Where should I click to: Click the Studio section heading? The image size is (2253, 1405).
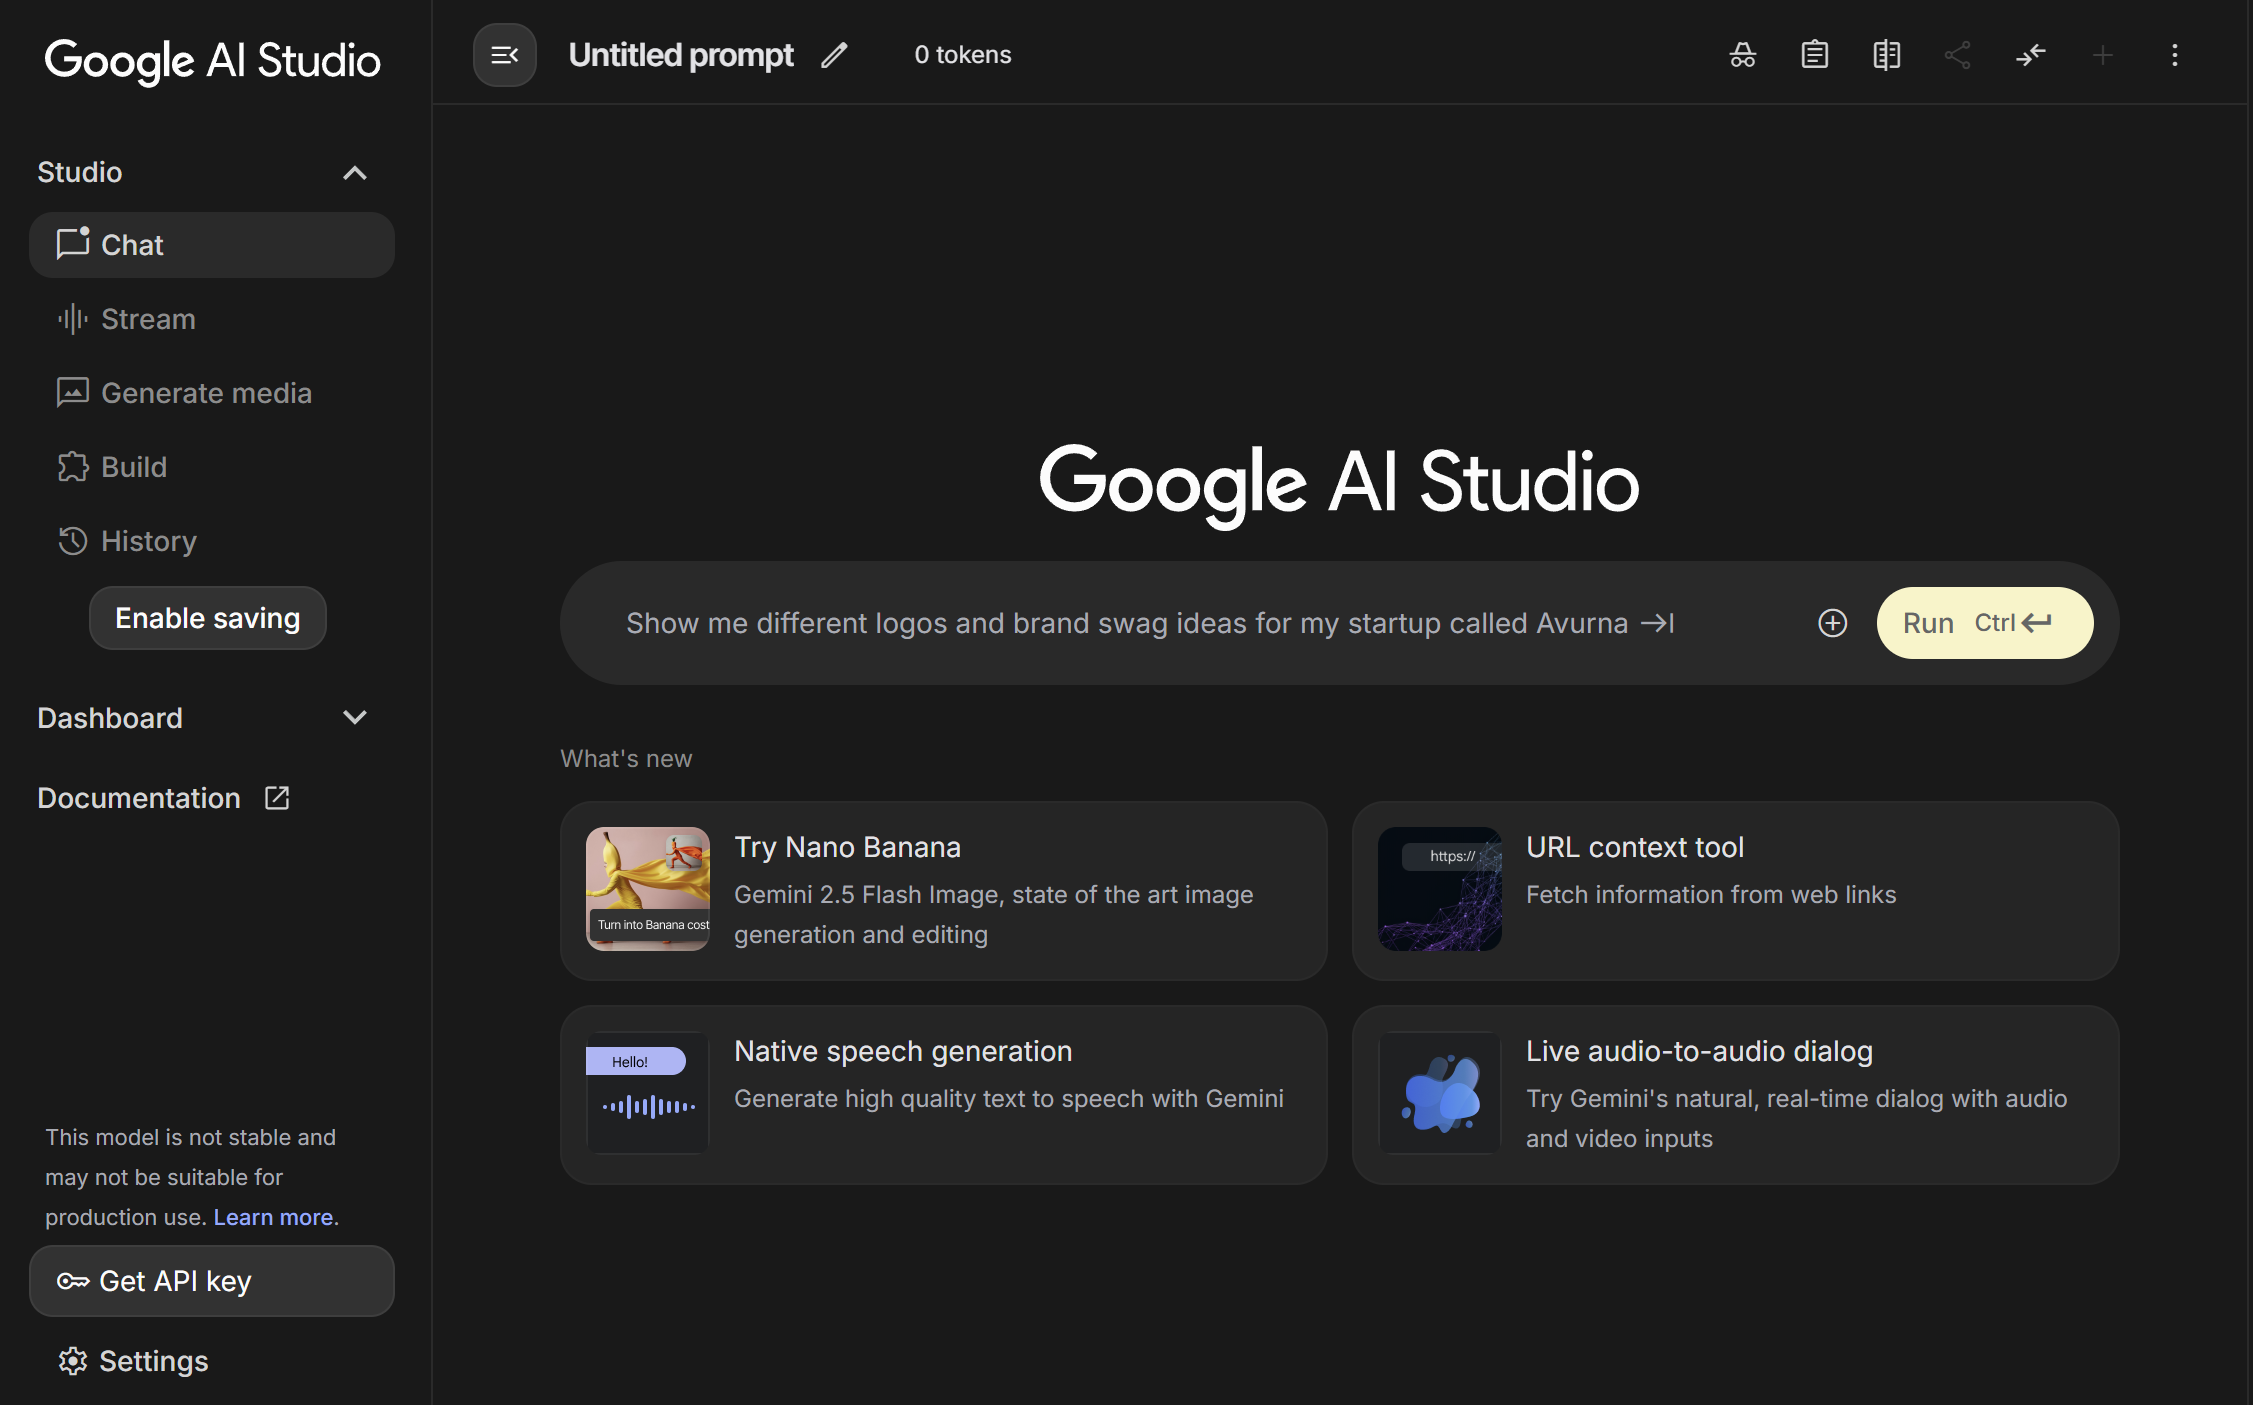click(80, 172)
